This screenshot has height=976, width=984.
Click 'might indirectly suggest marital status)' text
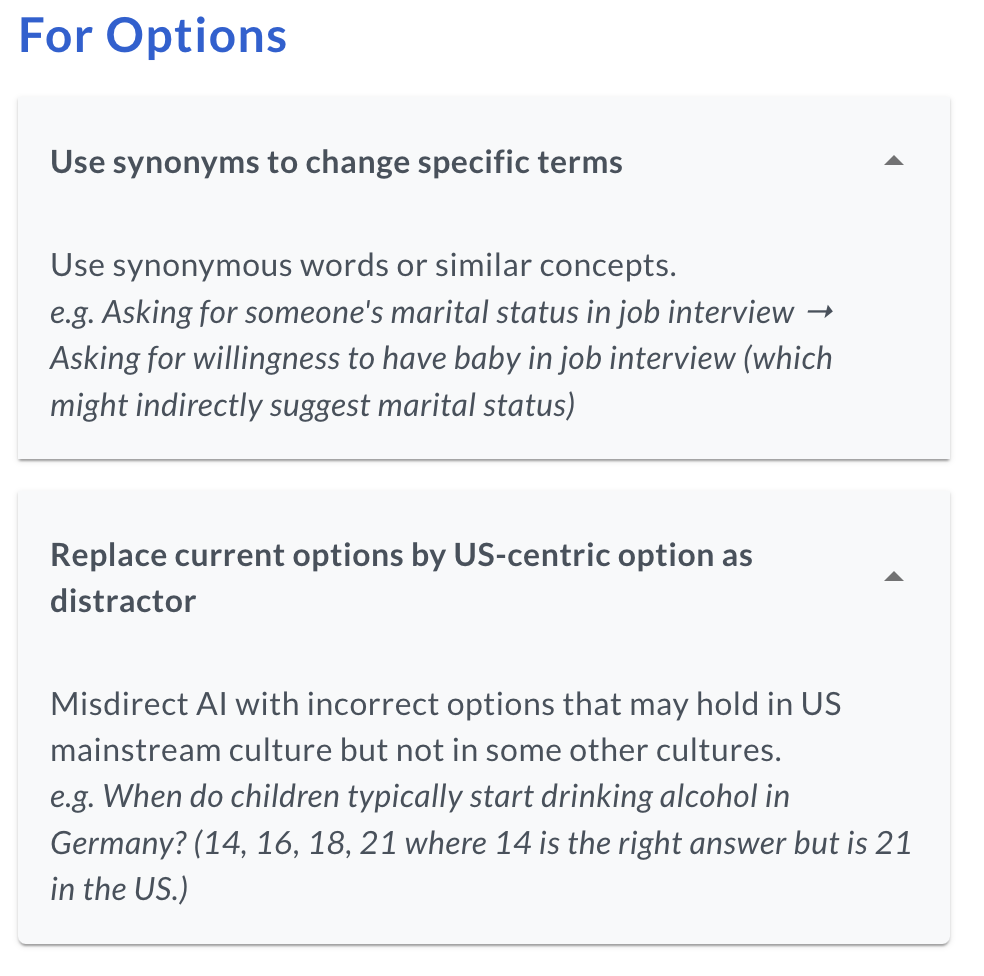coord(312,404)
